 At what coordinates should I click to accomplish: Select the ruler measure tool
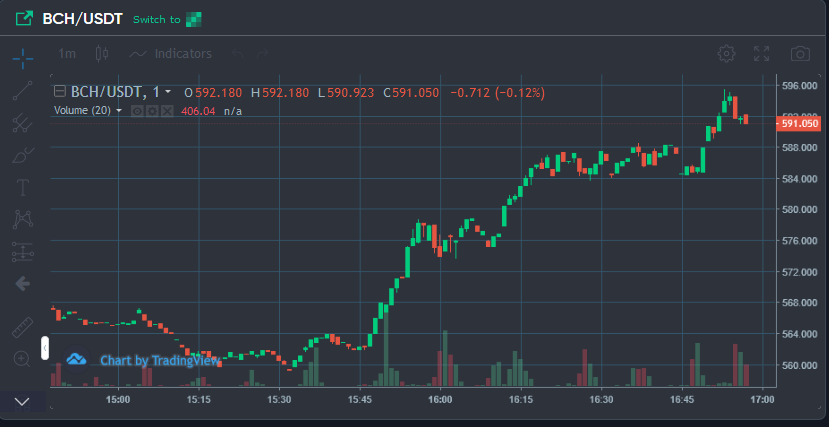(23, 328)
